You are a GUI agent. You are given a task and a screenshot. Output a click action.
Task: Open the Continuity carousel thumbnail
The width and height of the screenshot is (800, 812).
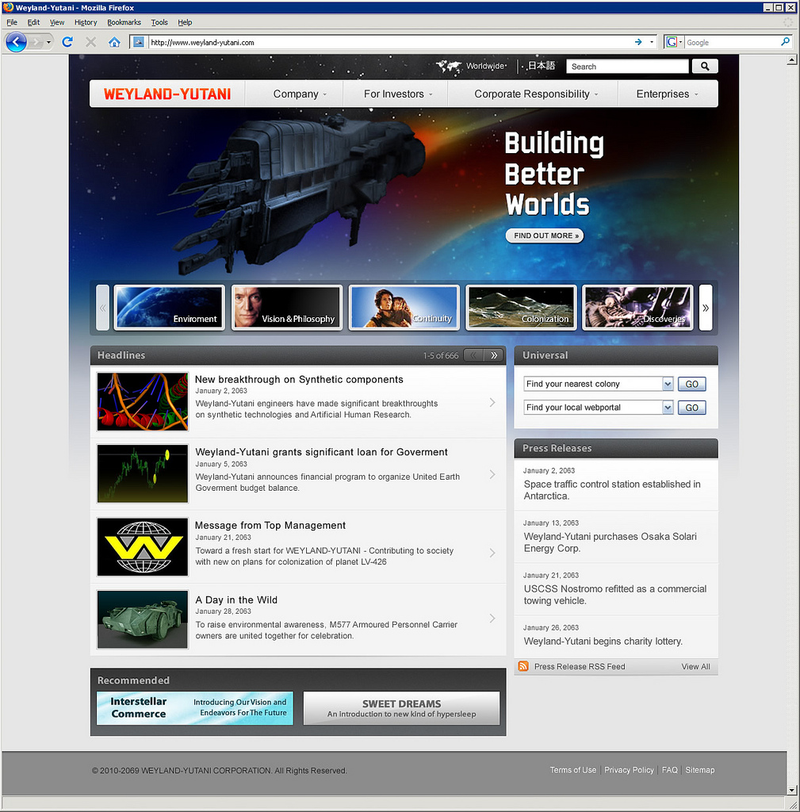(x=404, y=308)
